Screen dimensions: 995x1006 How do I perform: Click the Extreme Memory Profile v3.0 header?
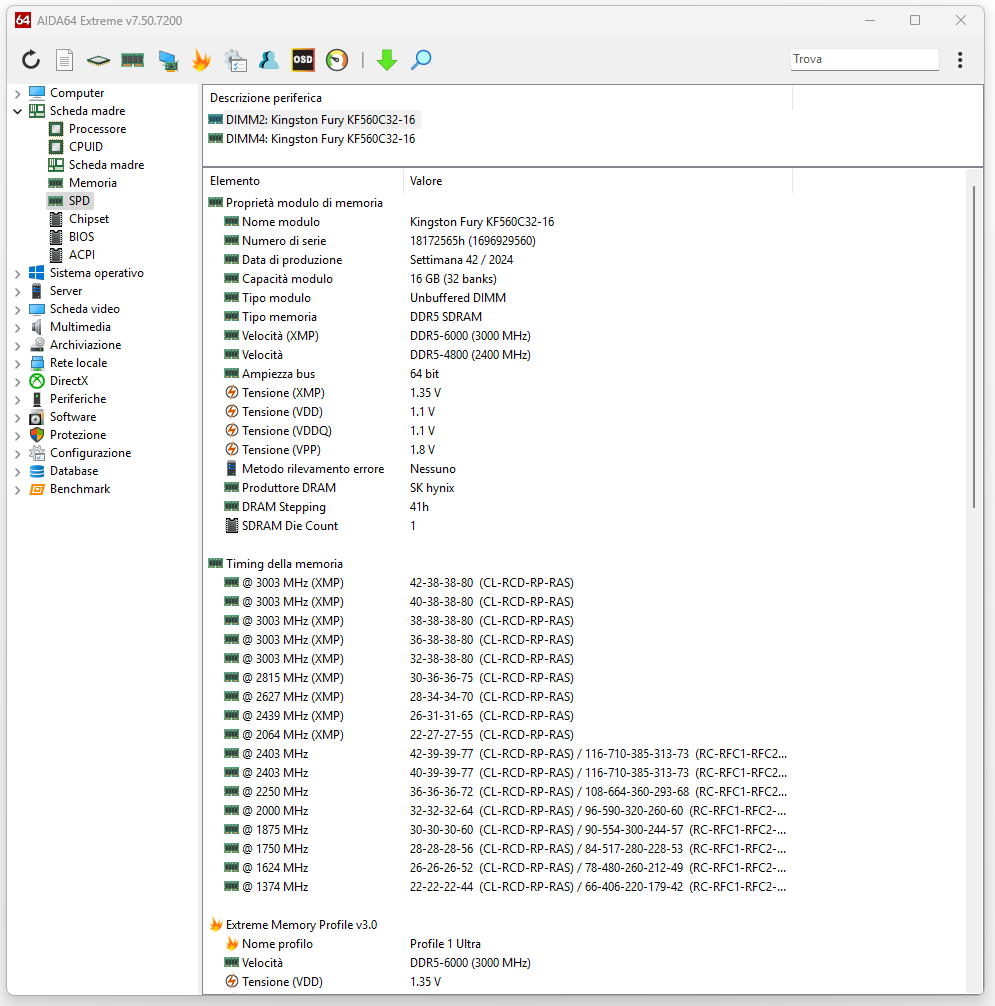tap(302, 925)
